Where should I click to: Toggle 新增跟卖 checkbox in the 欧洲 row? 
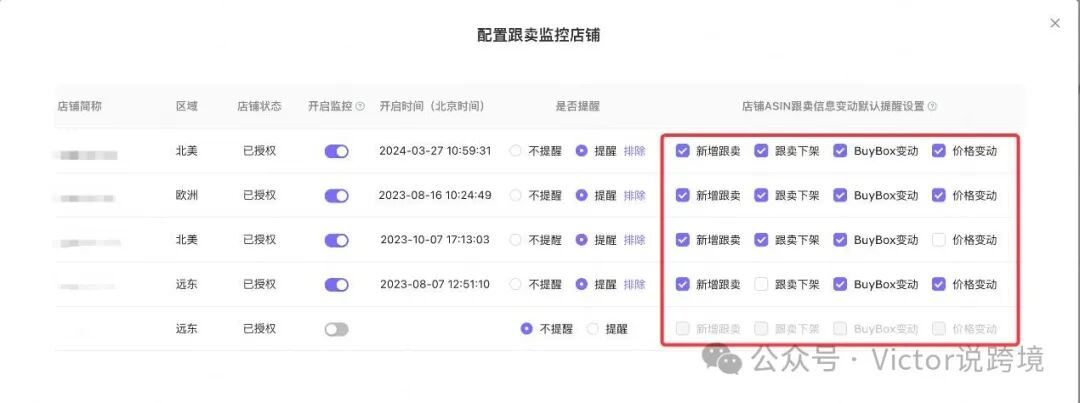683,196
